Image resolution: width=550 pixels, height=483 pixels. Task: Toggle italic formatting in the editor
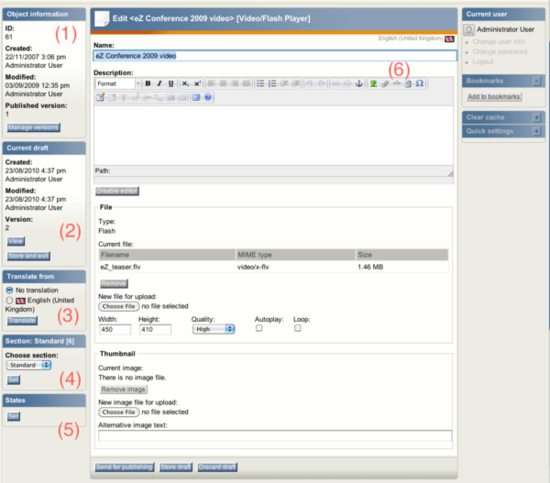[159, 83]
